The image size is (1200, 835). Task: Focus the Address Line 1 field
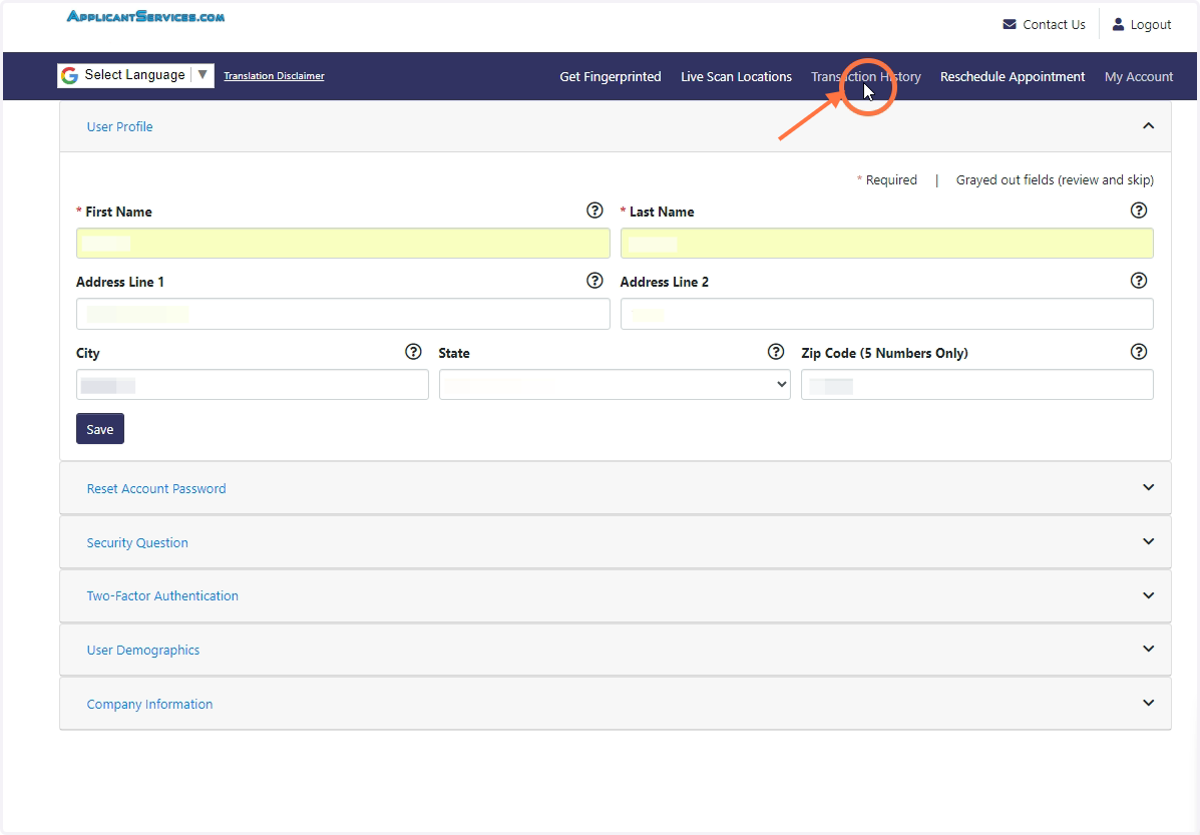(x=343, y=314)
